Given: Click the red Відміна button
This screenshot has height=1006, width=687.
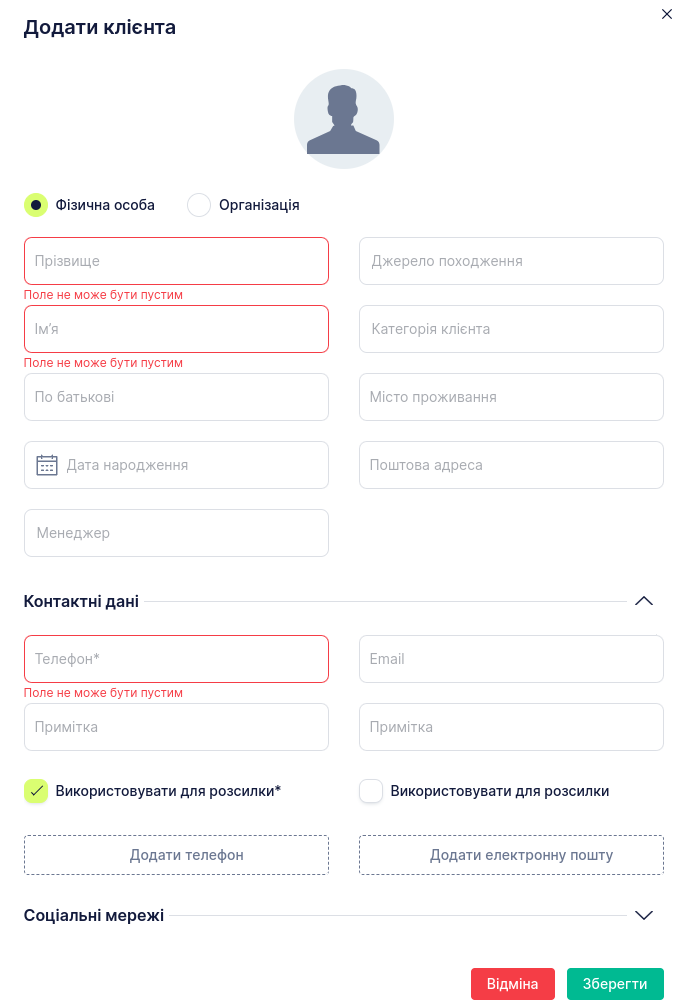Looking at the screenshot, I should pyautogui.click(x=512, y=984).
